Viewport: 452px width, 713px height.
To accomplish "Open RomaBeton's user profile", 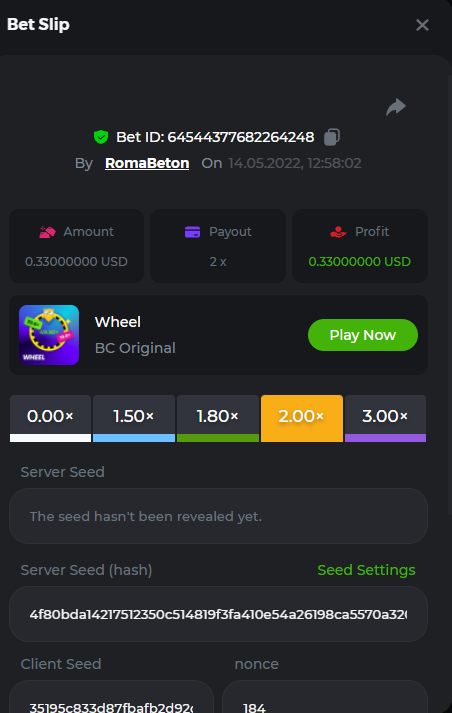I will 147,163.
